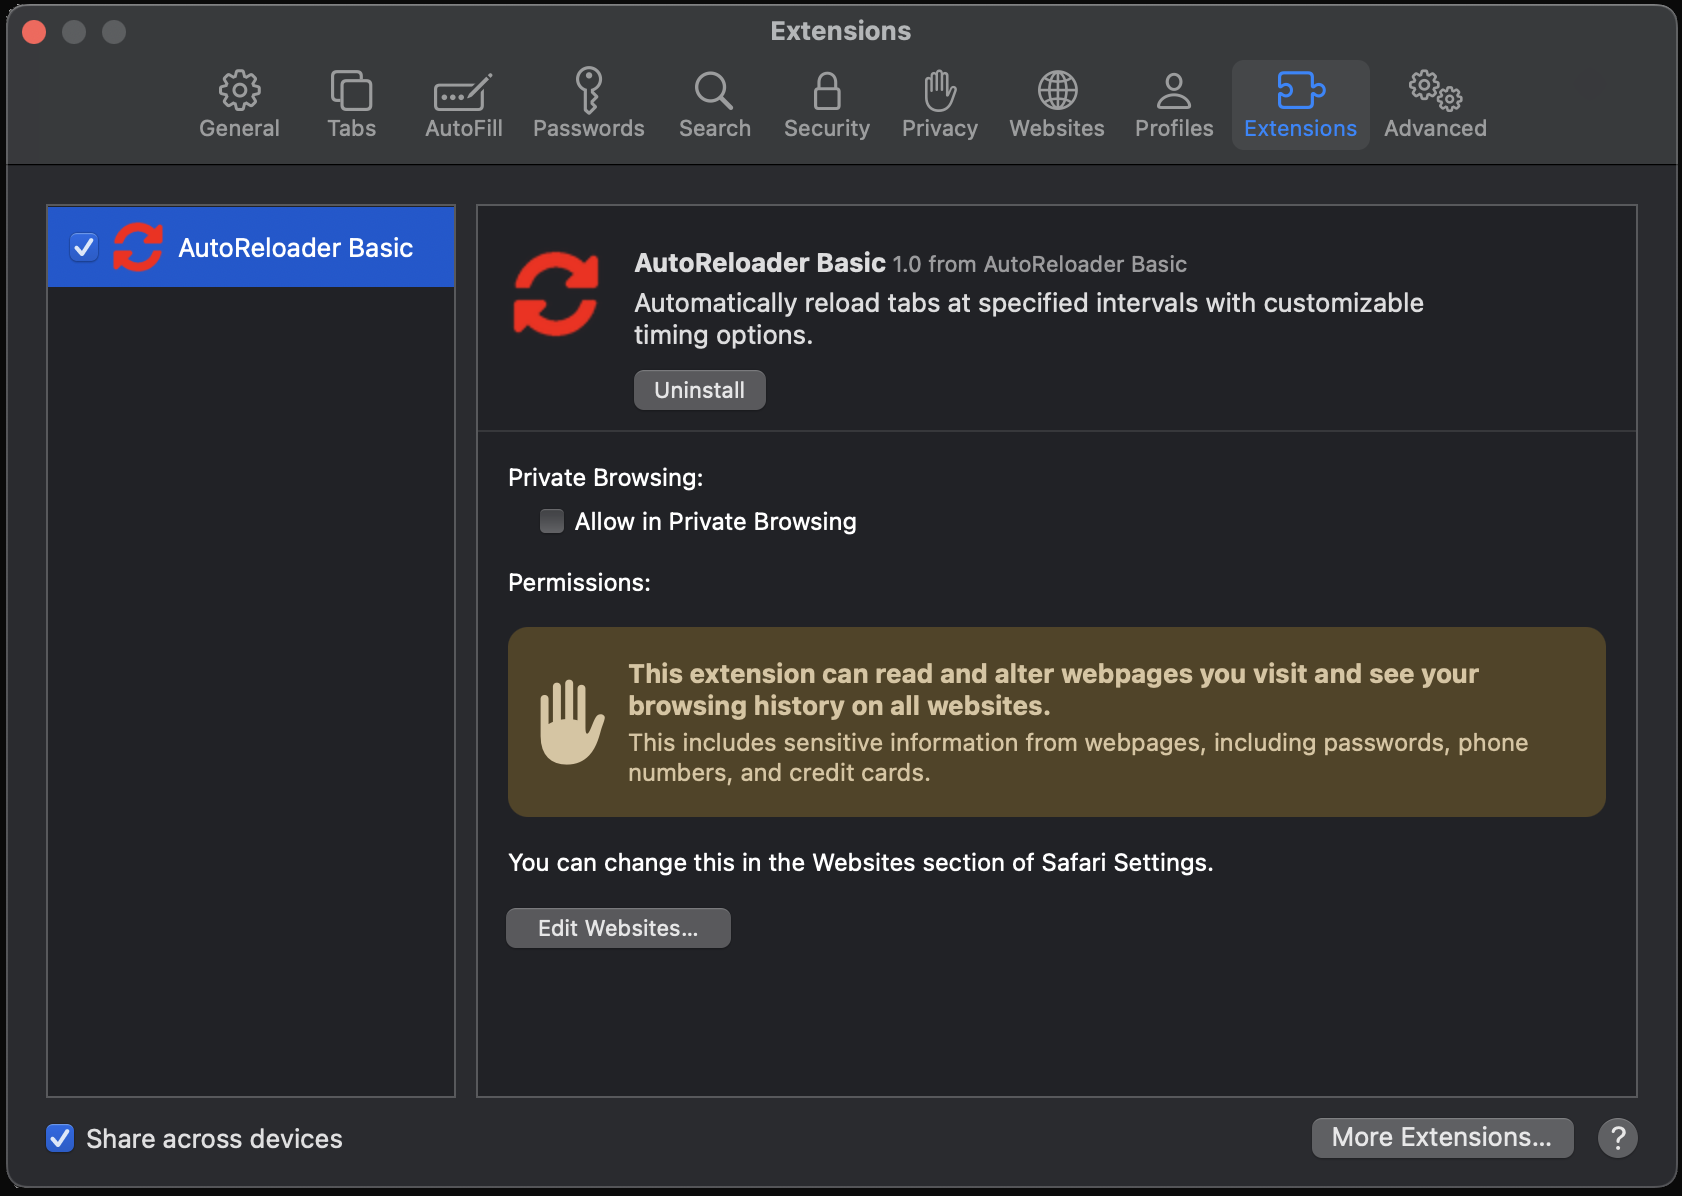Click the Uninstall button
The image size is (1682, 1196).
click(699, 390)
